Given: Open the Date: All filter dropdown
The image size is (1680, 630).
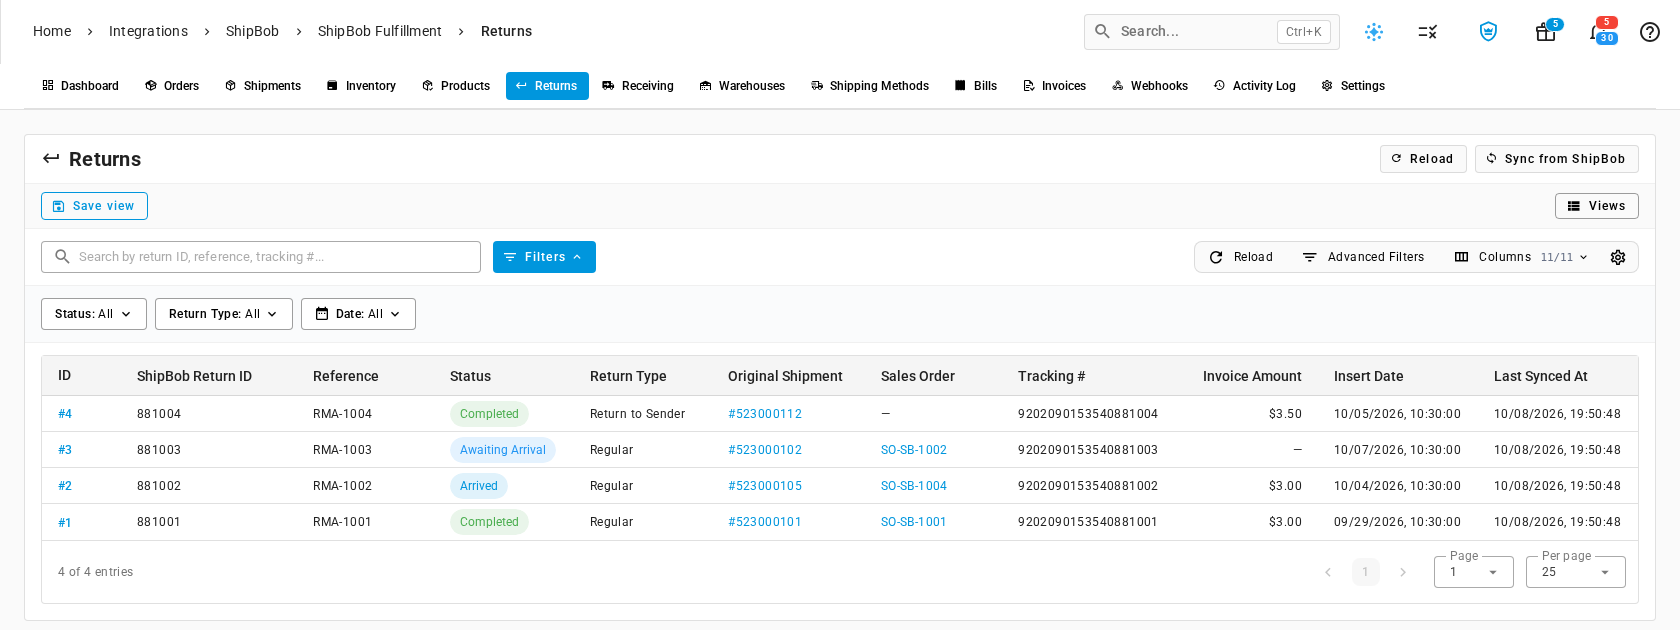Looking at the screenshot, I should (x=358, y=314).
